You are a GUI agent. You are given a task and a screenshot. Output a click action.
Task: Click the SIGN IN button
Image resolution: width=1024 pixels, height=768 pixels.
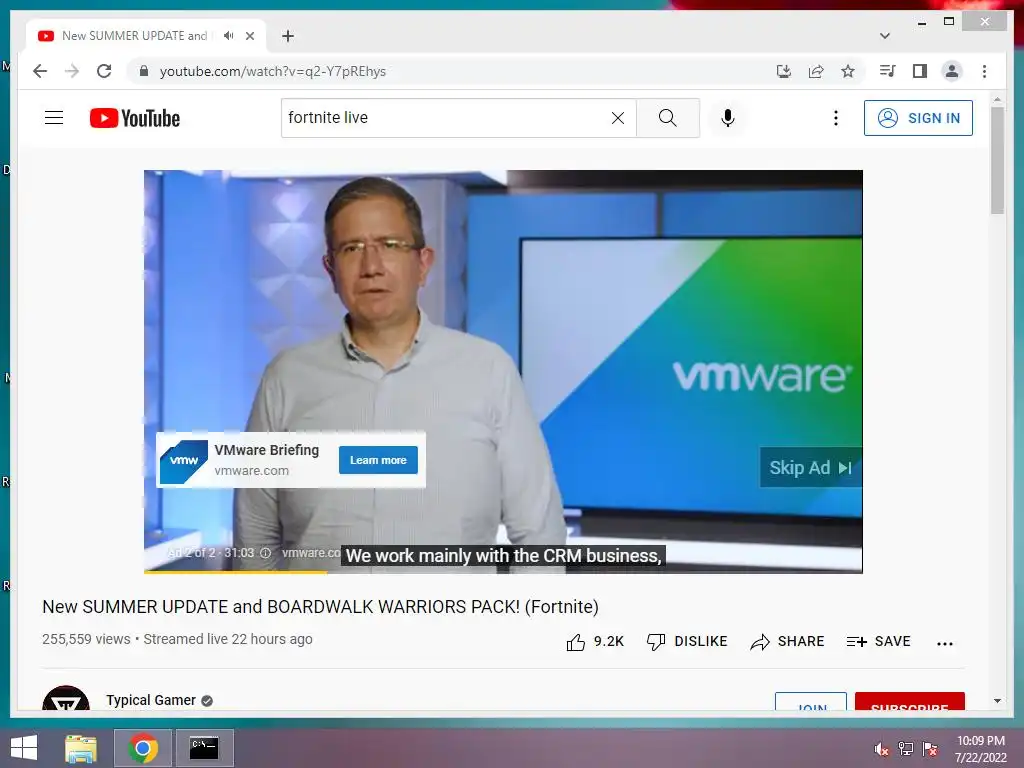918,118
